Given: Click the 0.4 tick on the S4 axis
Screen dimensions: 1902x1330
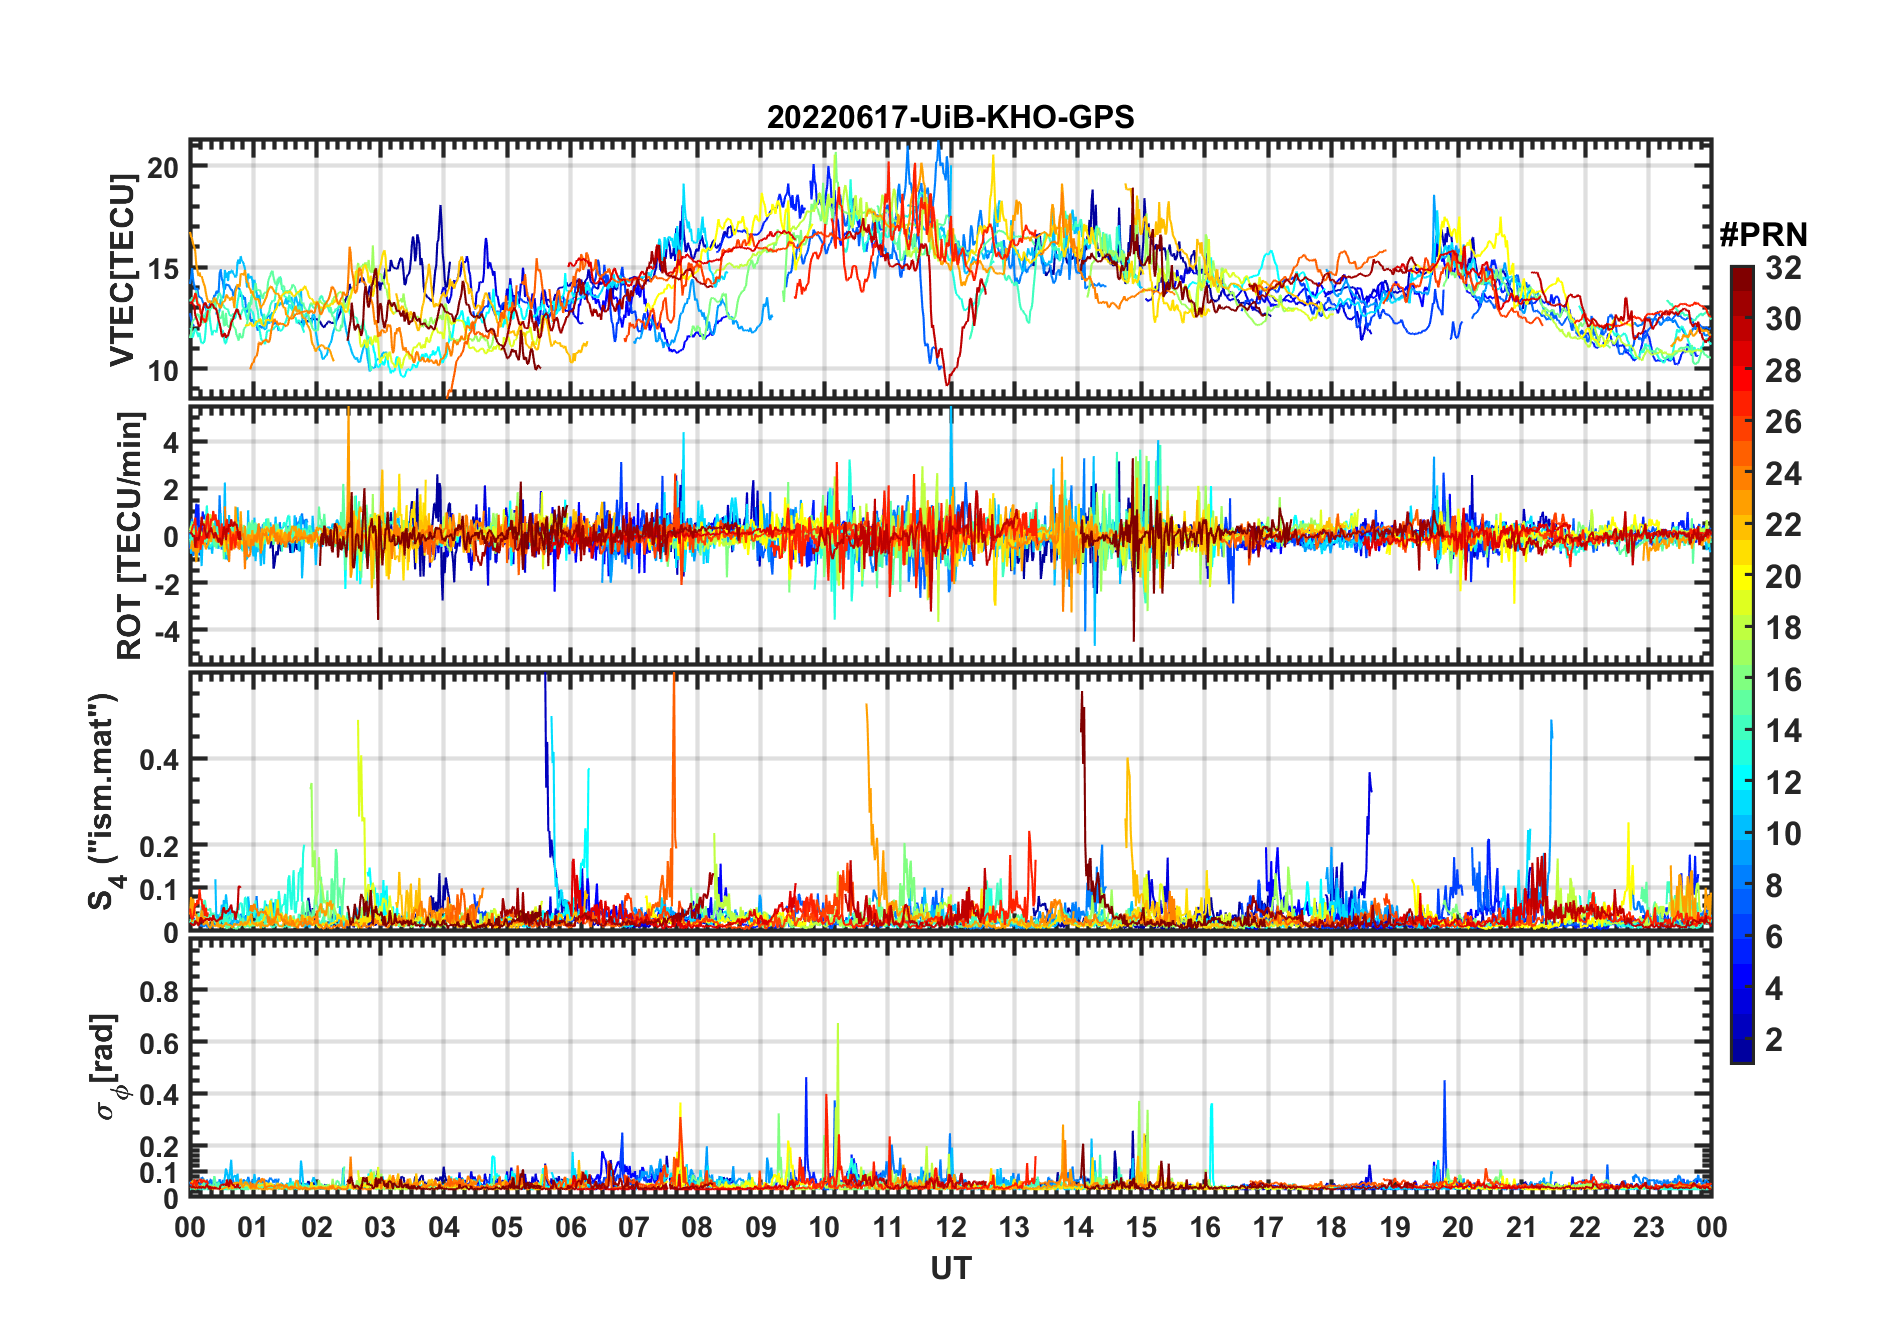Looking at the screenshot, I should (x=160, y=759).
